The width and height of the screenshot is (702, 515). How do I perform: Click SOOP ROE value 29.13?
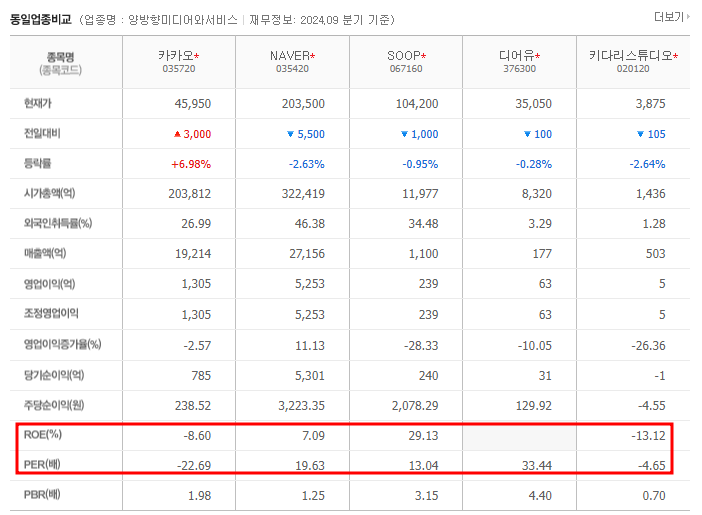coord(423,436)
